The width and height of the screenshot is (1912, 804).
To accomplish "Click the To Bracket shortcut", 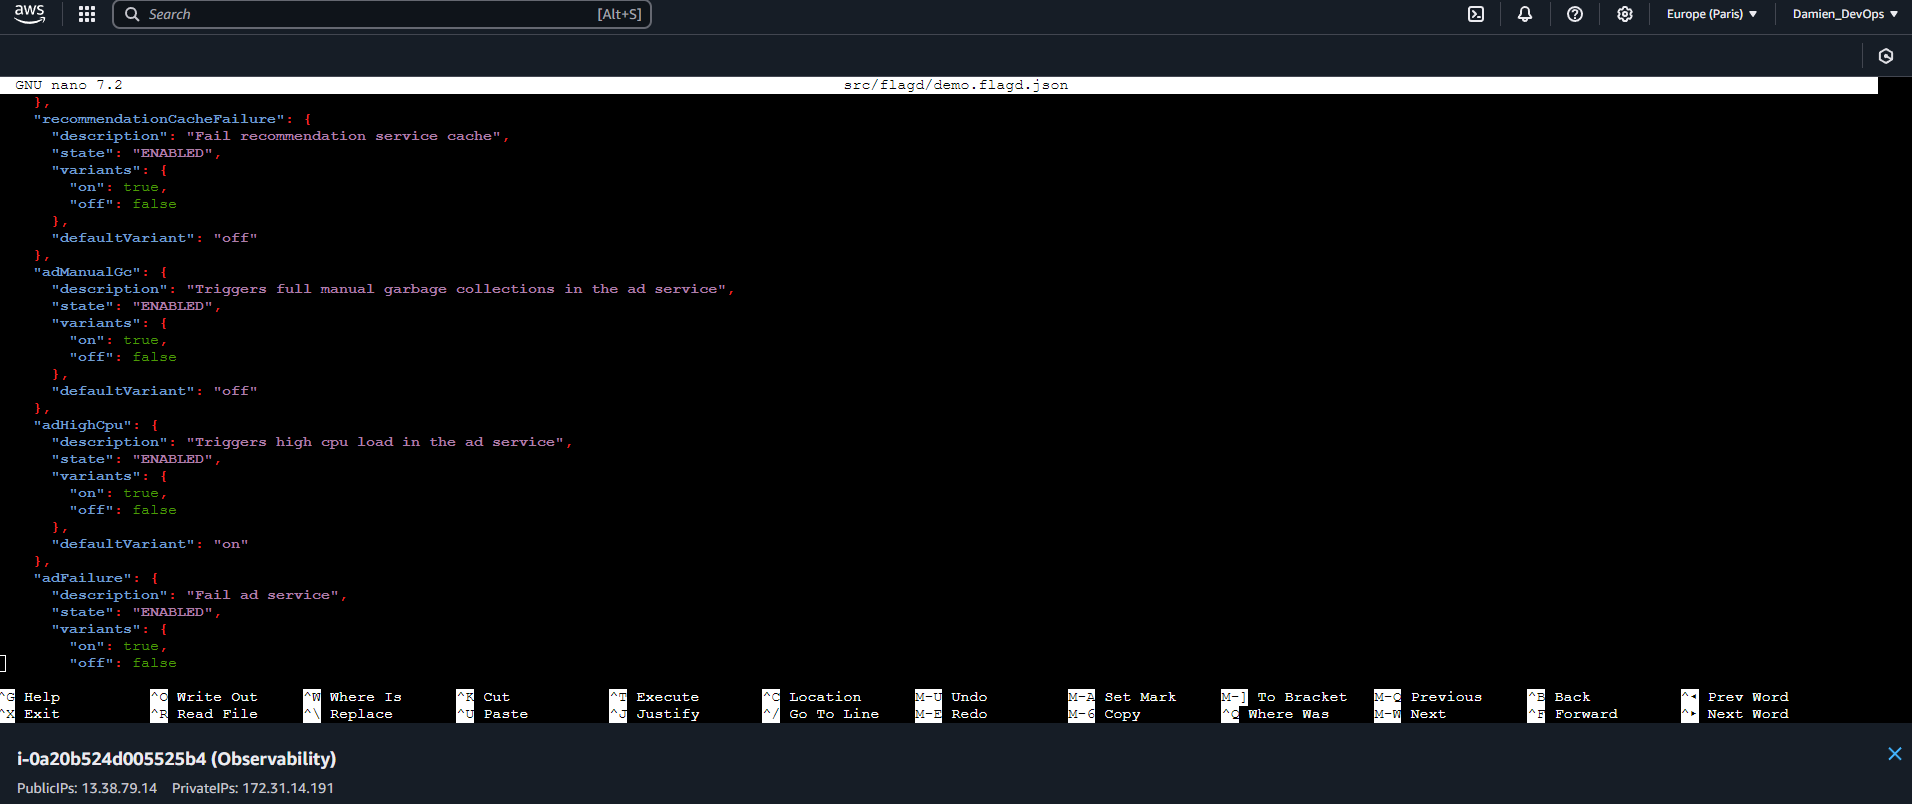I will coord(1285,697).
